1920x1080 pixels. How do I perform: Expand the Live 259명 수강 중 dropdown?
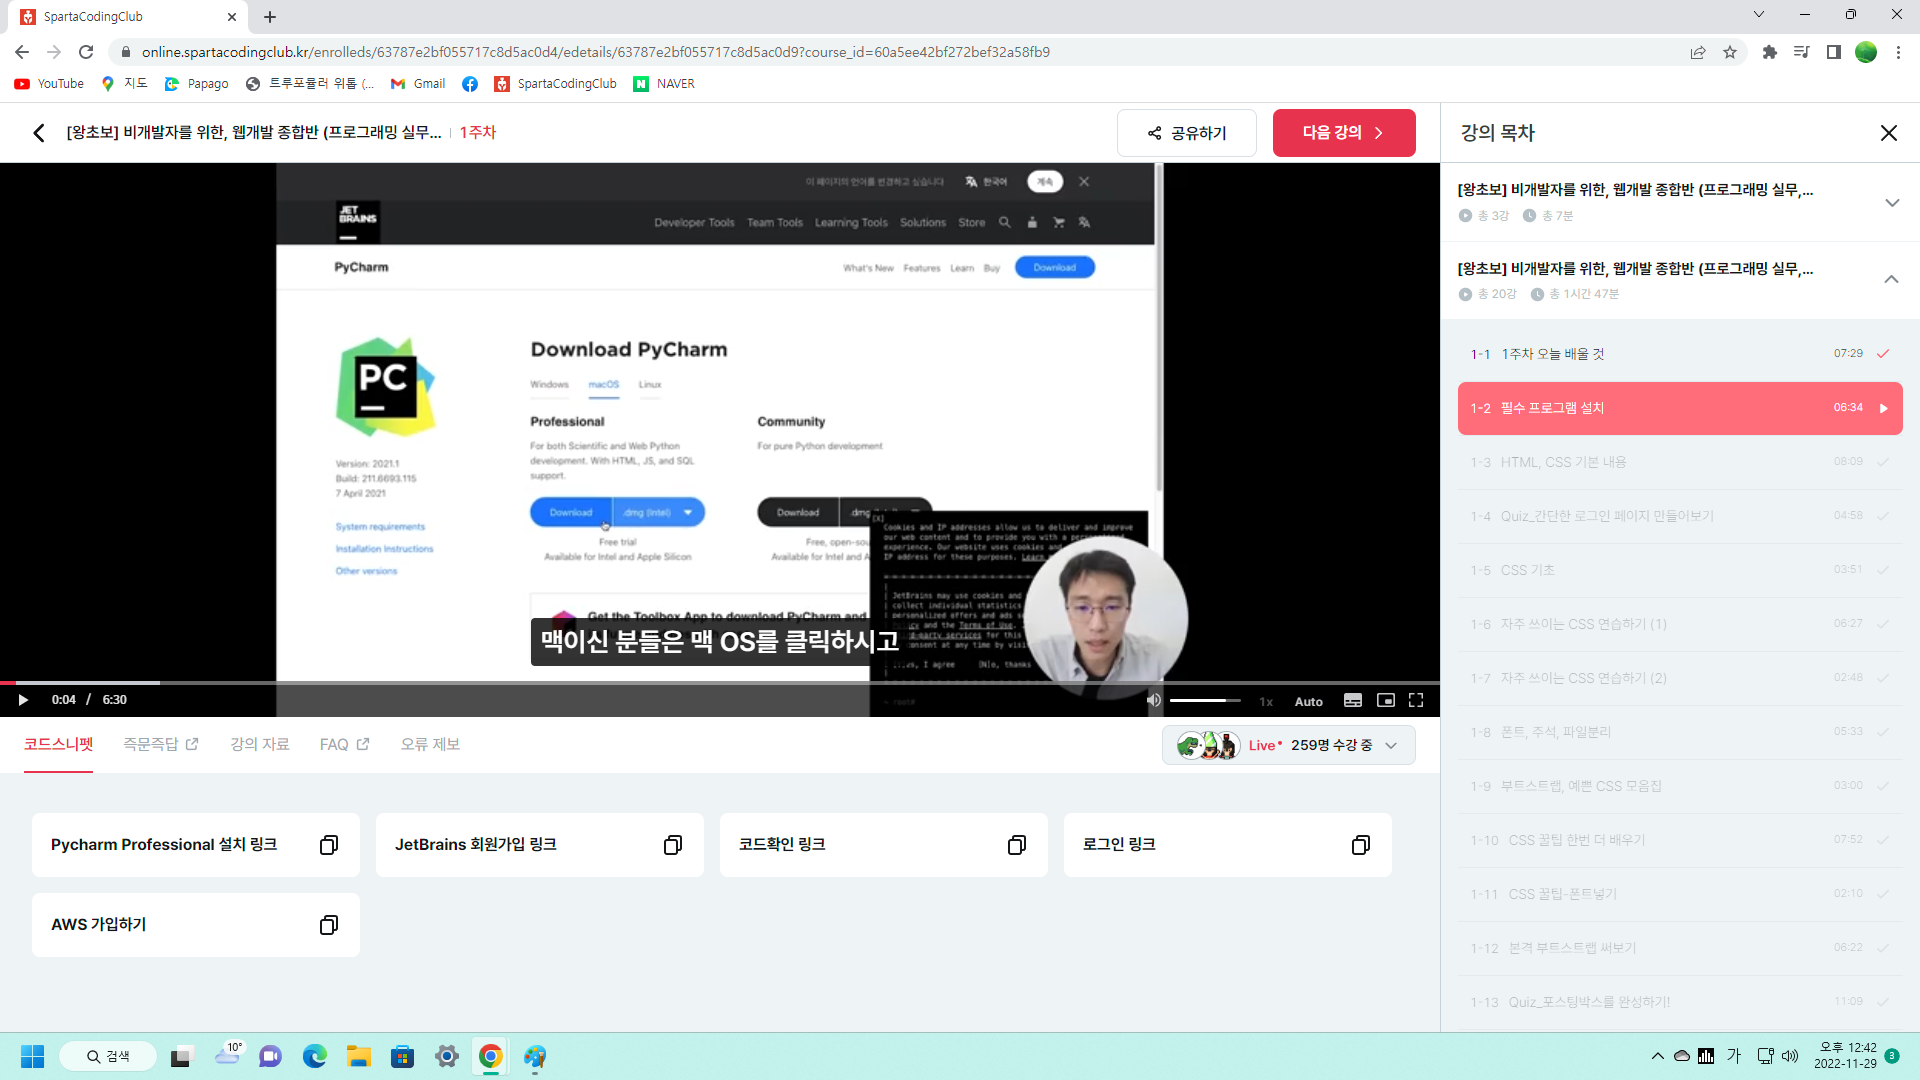tap(1288, 745)
